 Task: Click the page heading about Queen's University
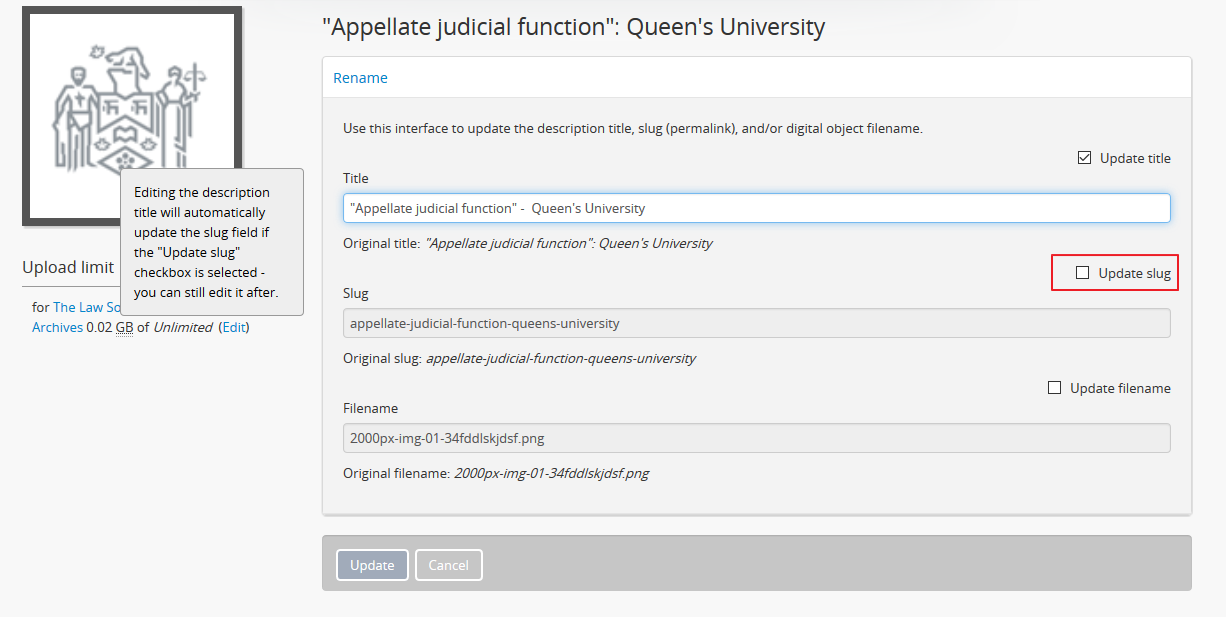573,27
